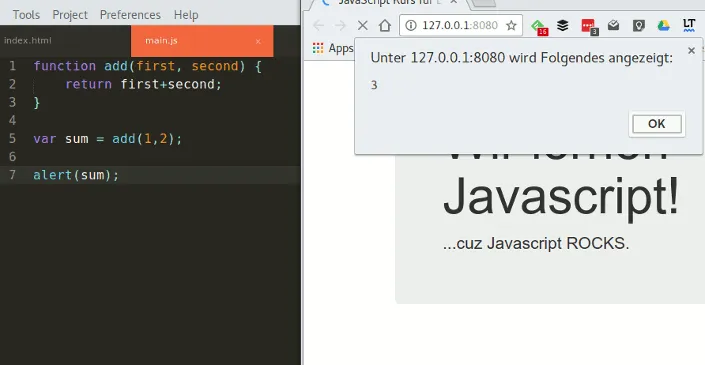Screen dimensions: 705x365
Task: Click the 'second' parameter on line 1
Action: [x=215, y=66]
